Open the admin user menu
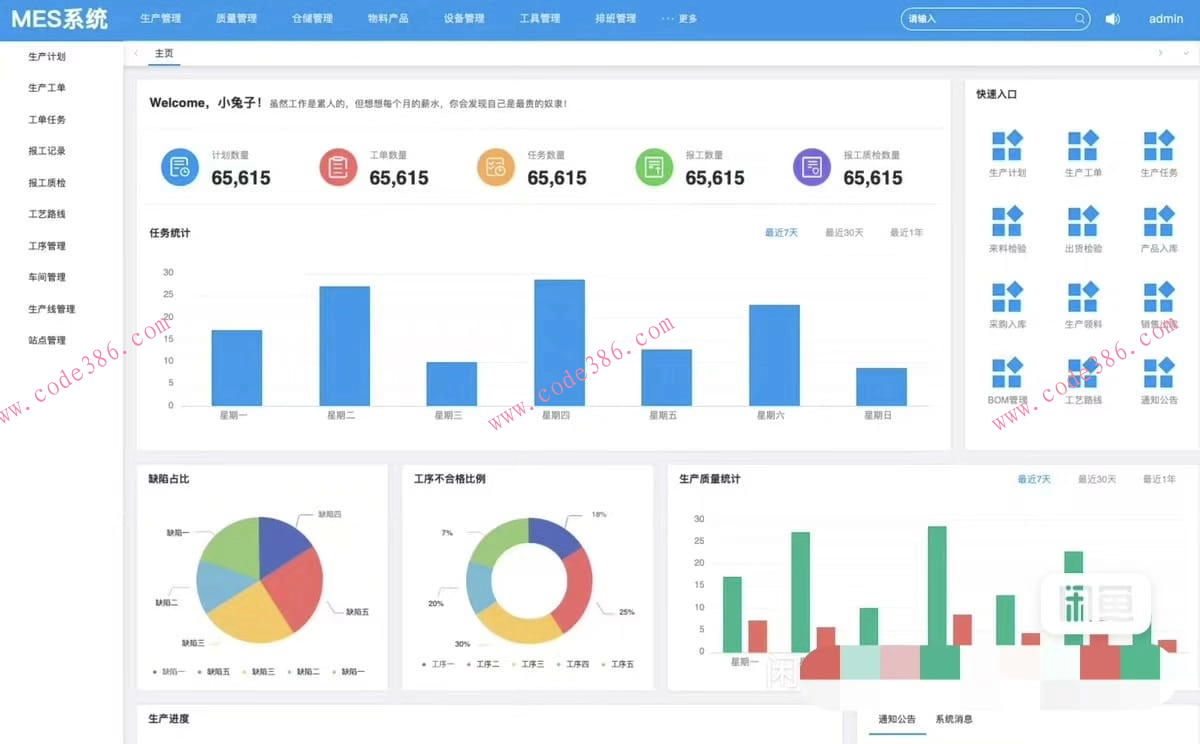 tap(1166, 19)
